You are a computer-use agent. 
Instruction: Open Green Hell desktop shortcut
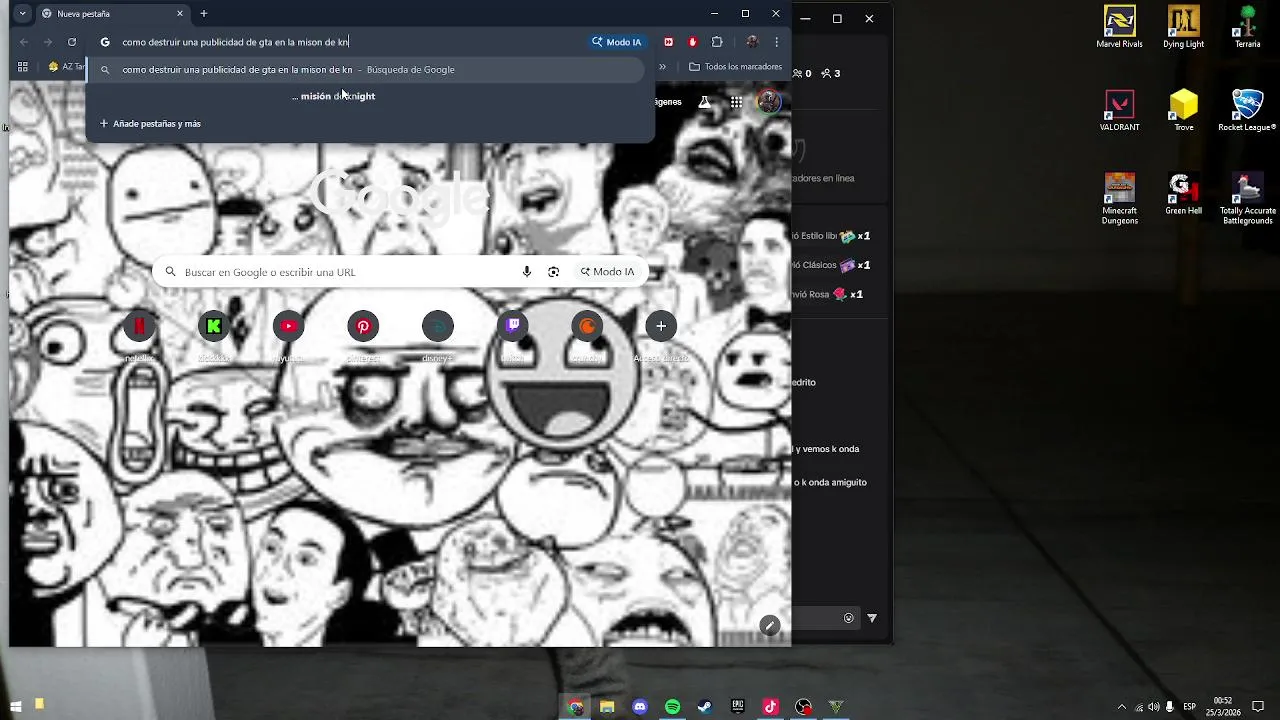point(1183,194)
